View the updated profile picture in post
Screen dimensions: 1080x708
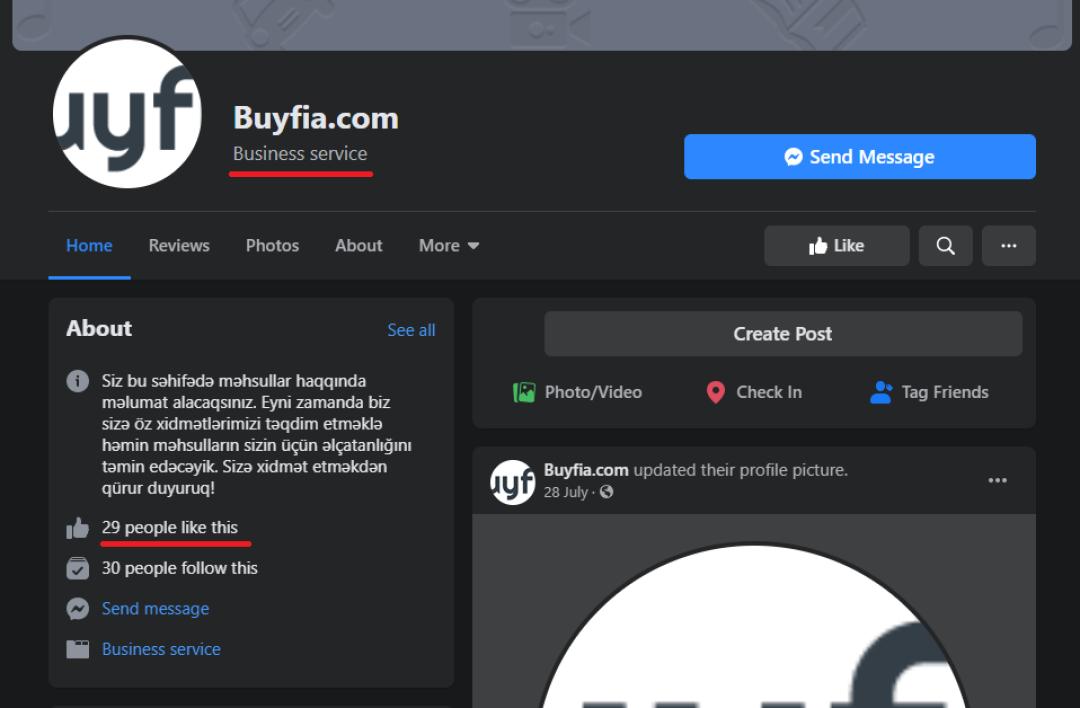click(754, 611)
